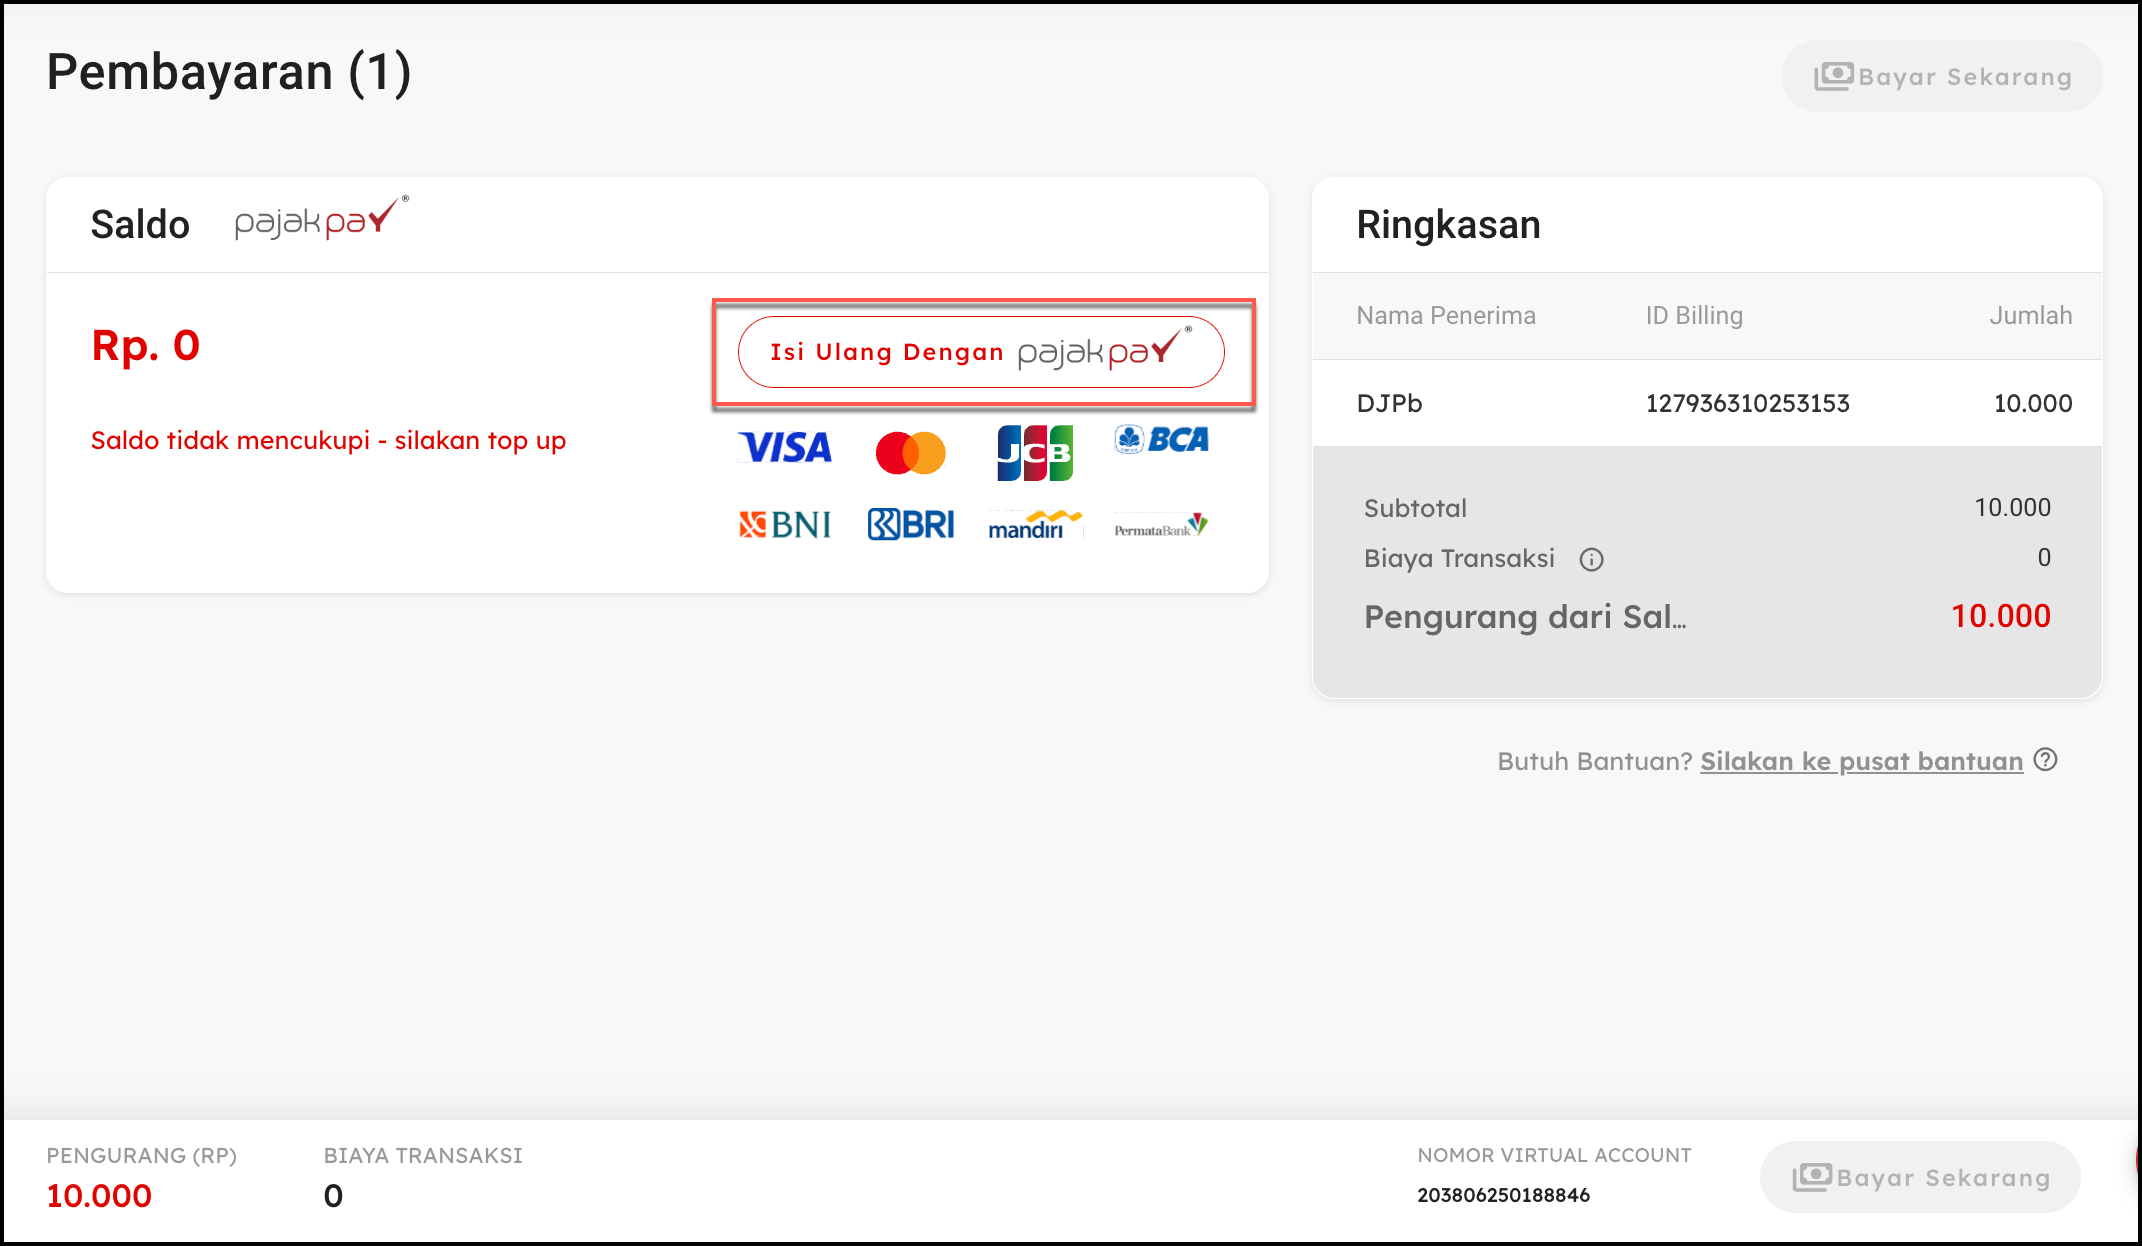Click top Bayar Sekarang button
Screen dimensions: 2142x1246
point(1941,76)
